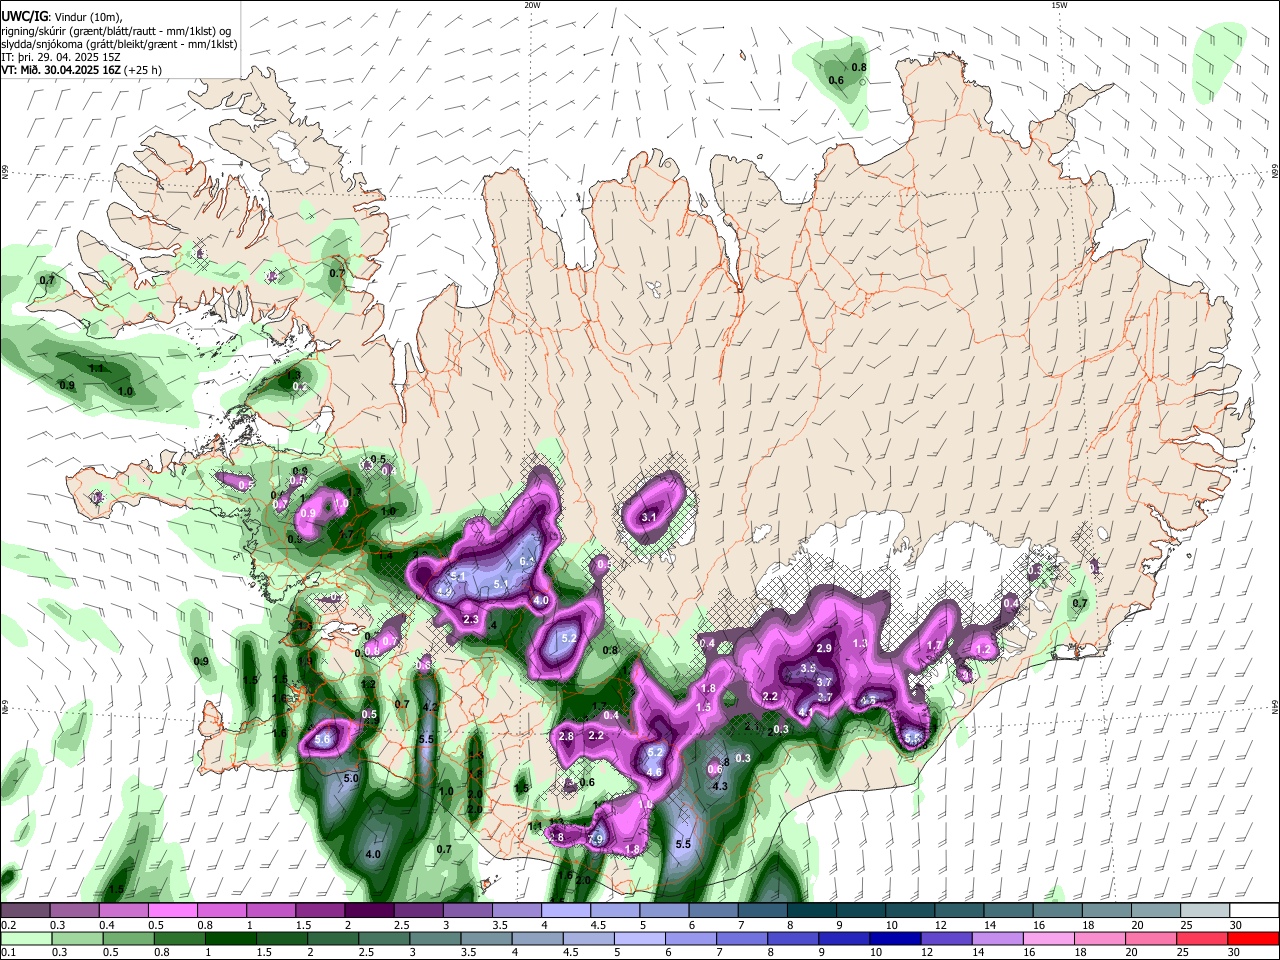Select the "Vindur (10m)," header text
Viewport: 1280px width, 960px height.
87,17
